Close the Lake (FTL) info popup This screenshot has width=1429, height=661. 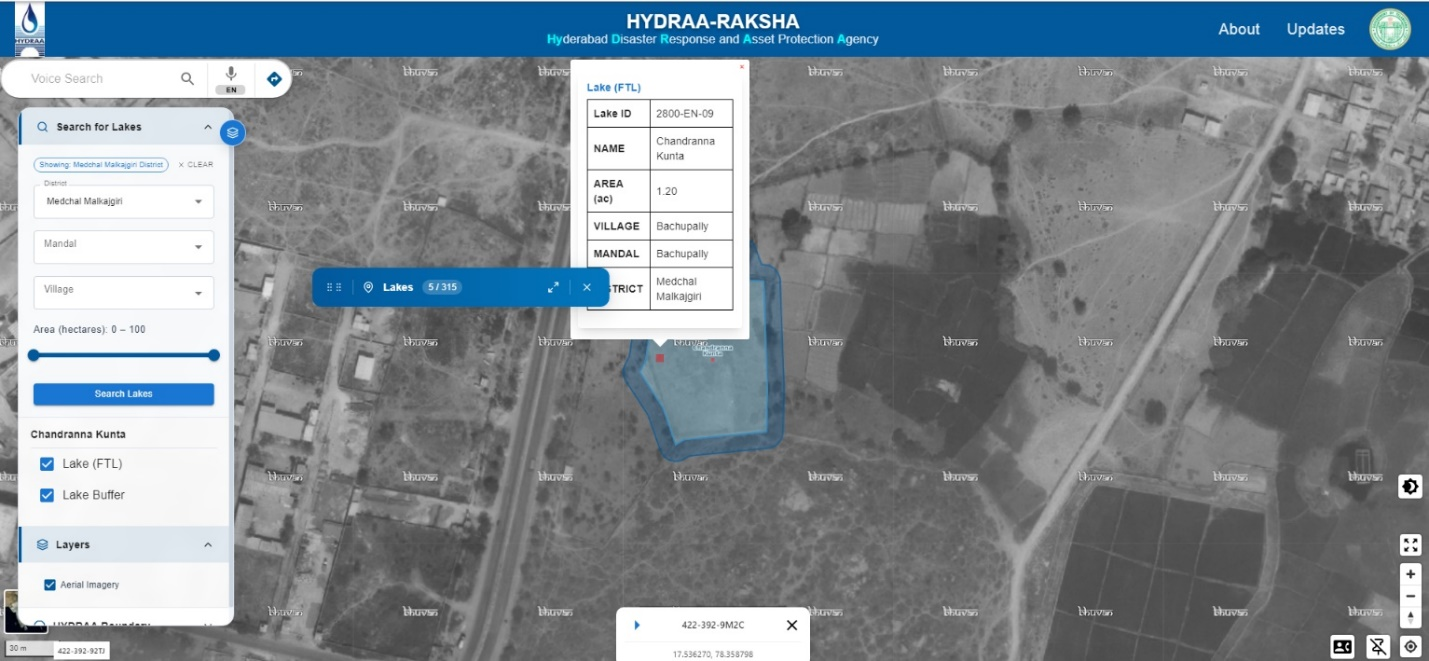click(742, 67)
